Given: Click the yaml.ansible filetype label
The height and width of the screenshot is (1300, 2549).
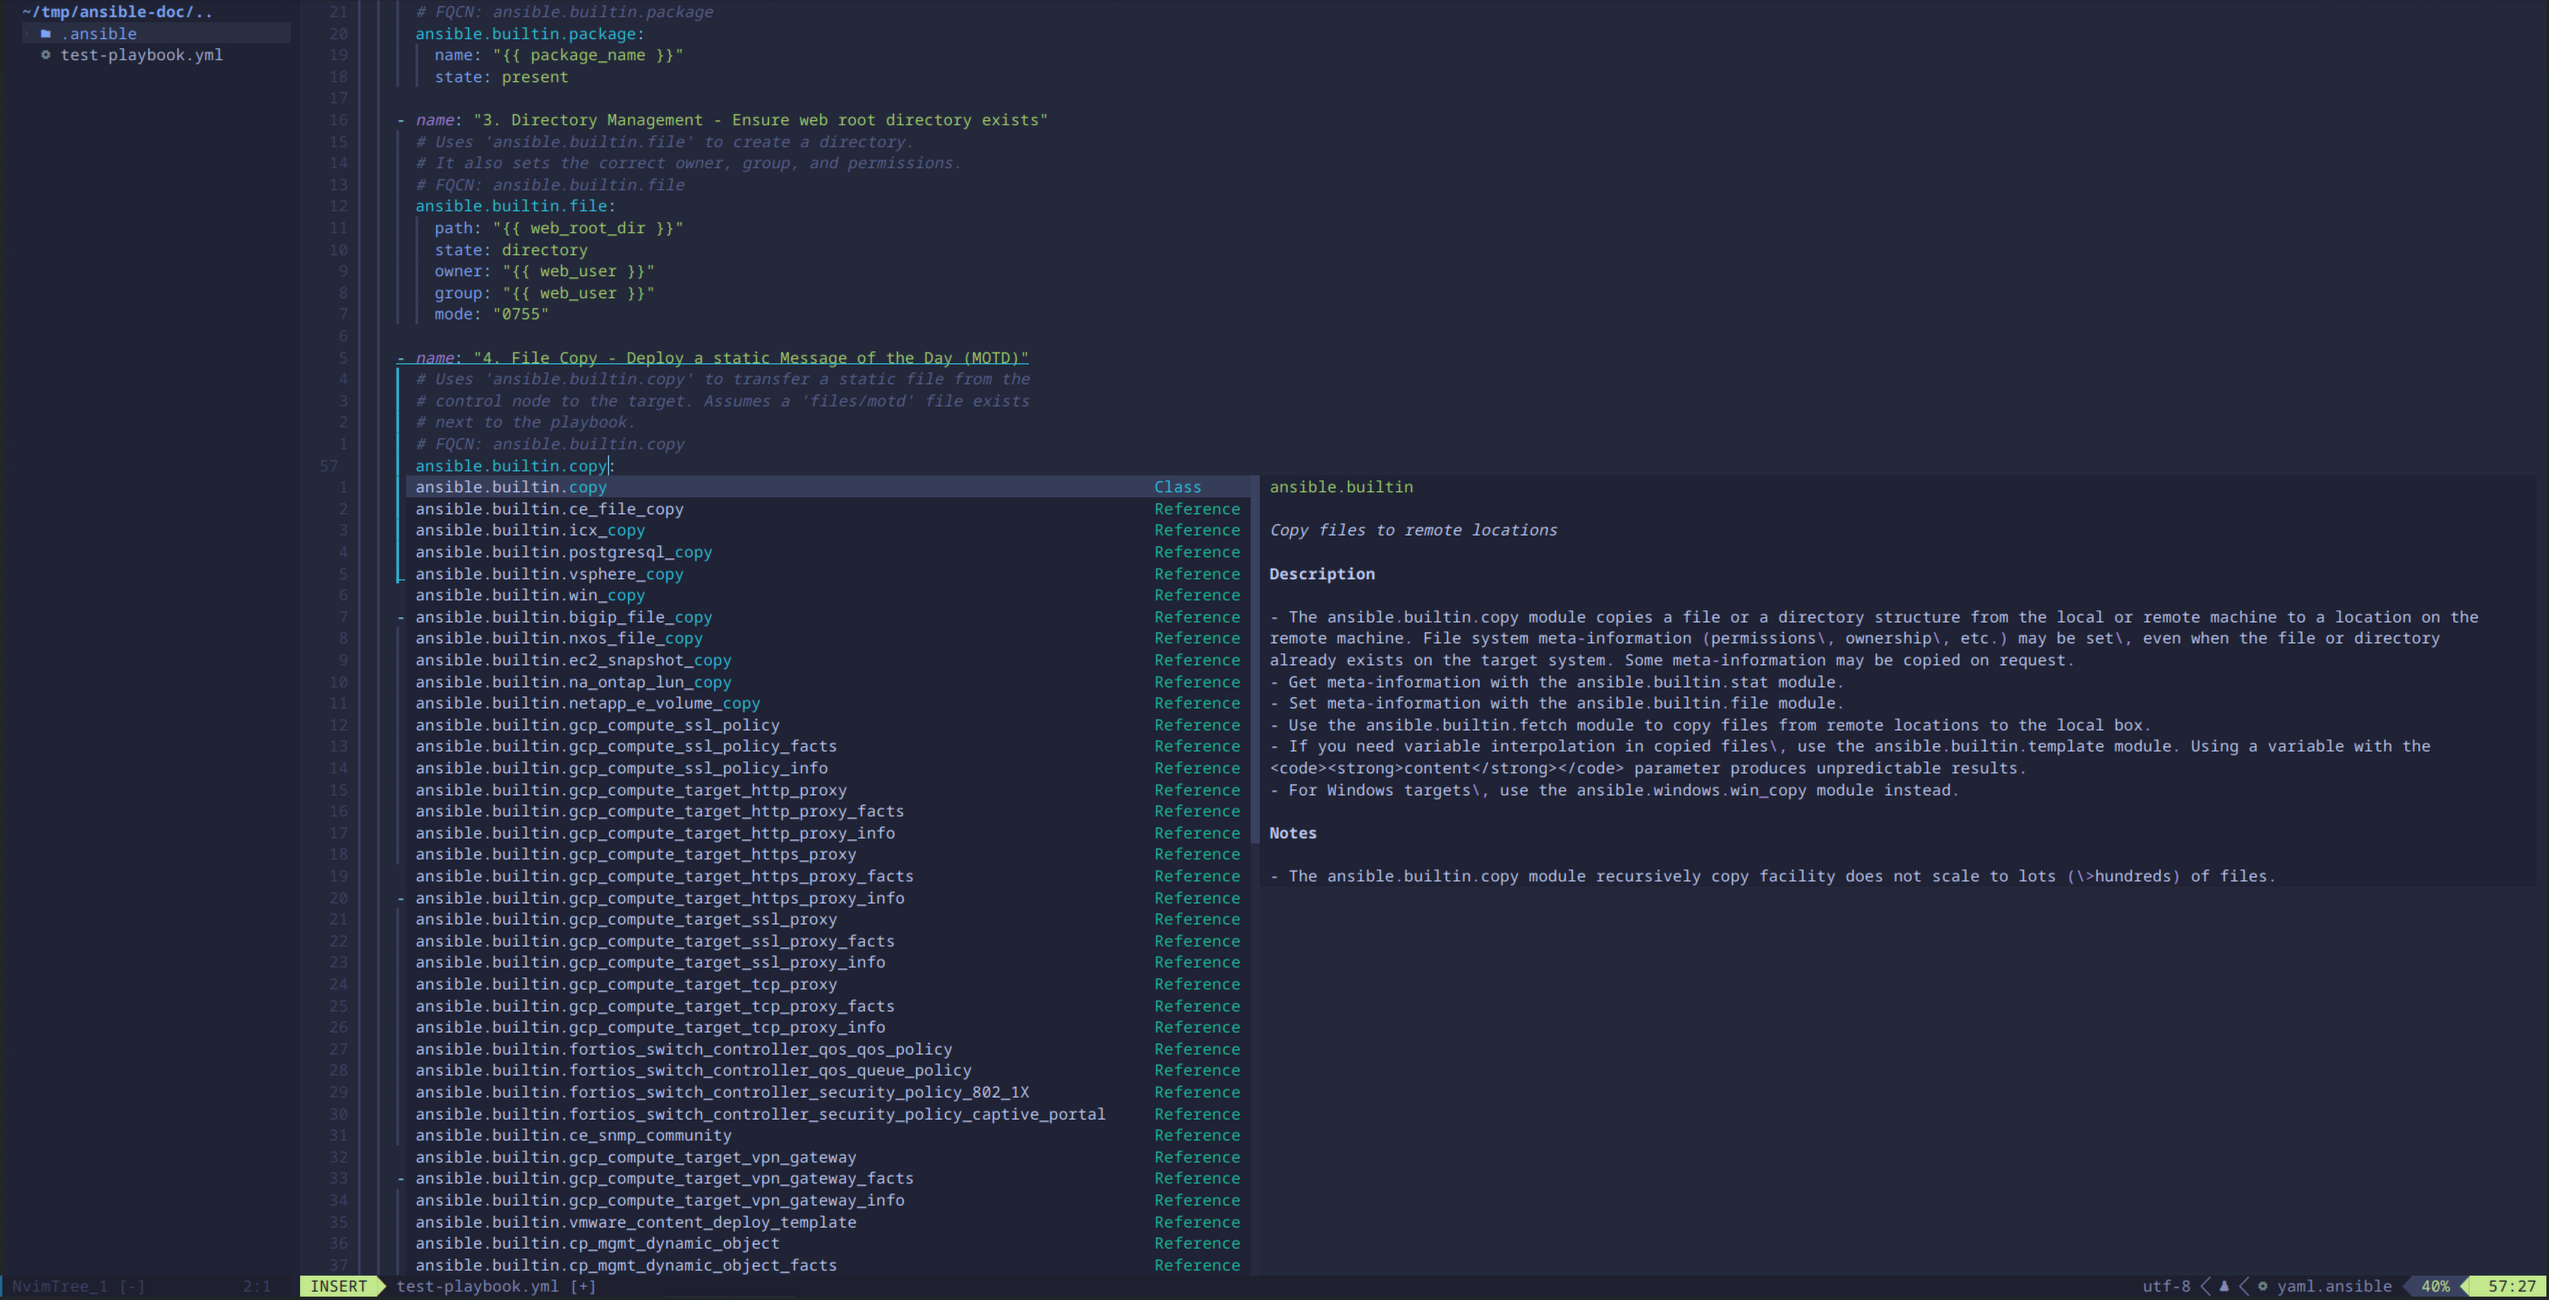Looking at the screenshot, I should pyautogui.click(x=2334, y=1286).
